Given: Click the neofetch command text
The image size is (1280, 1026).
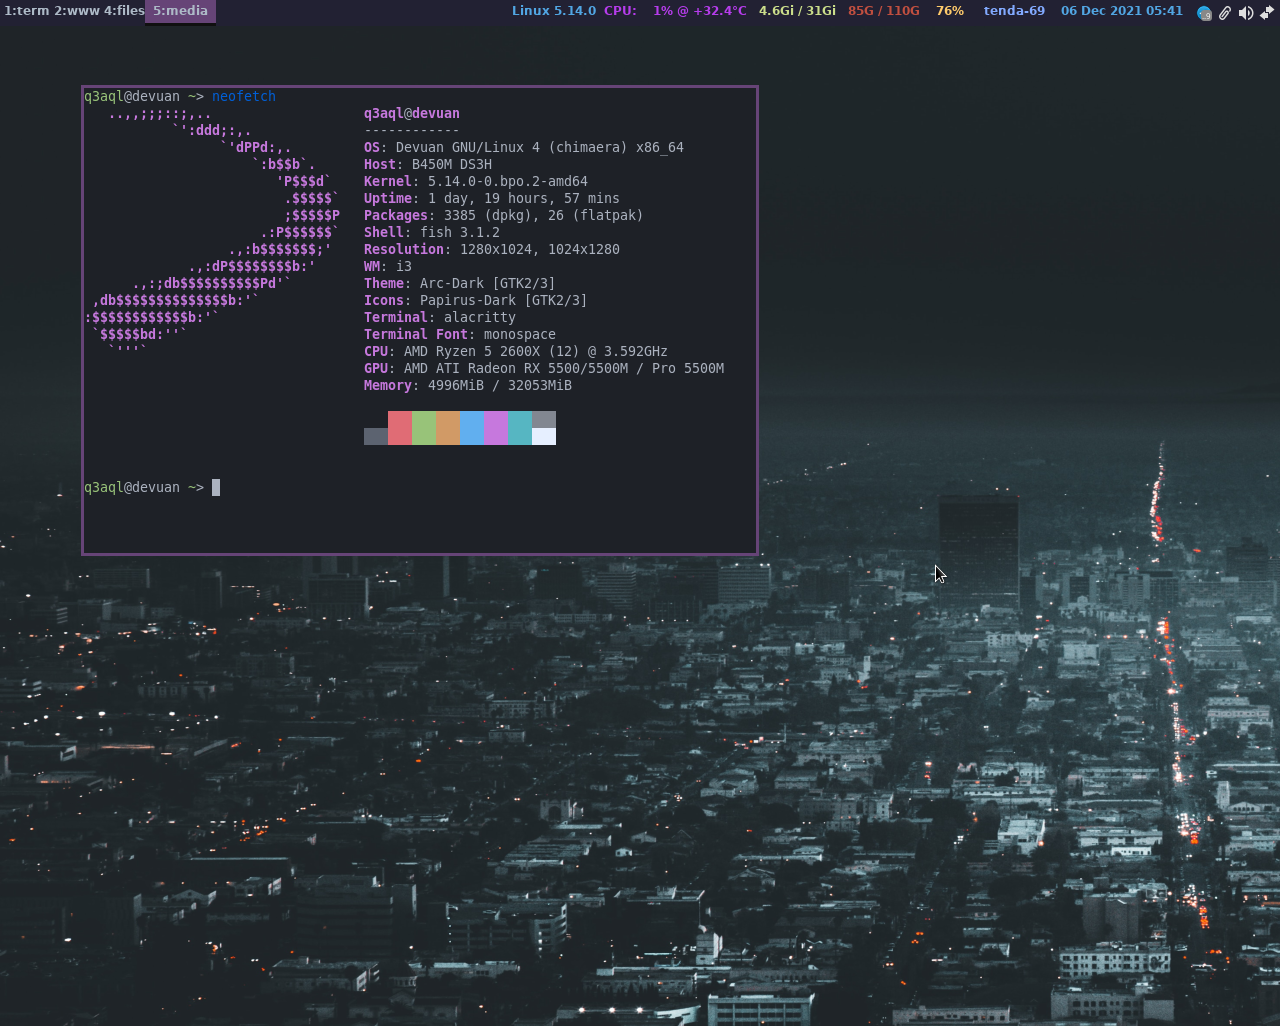Looking at the screenshot, I should pyautogui.click(x=244, y=96).
